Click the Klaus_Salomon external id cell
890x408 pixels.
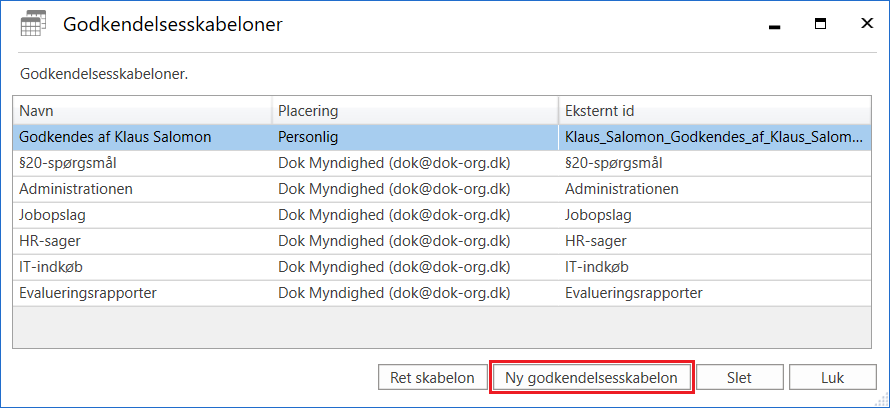click(713, 137)
